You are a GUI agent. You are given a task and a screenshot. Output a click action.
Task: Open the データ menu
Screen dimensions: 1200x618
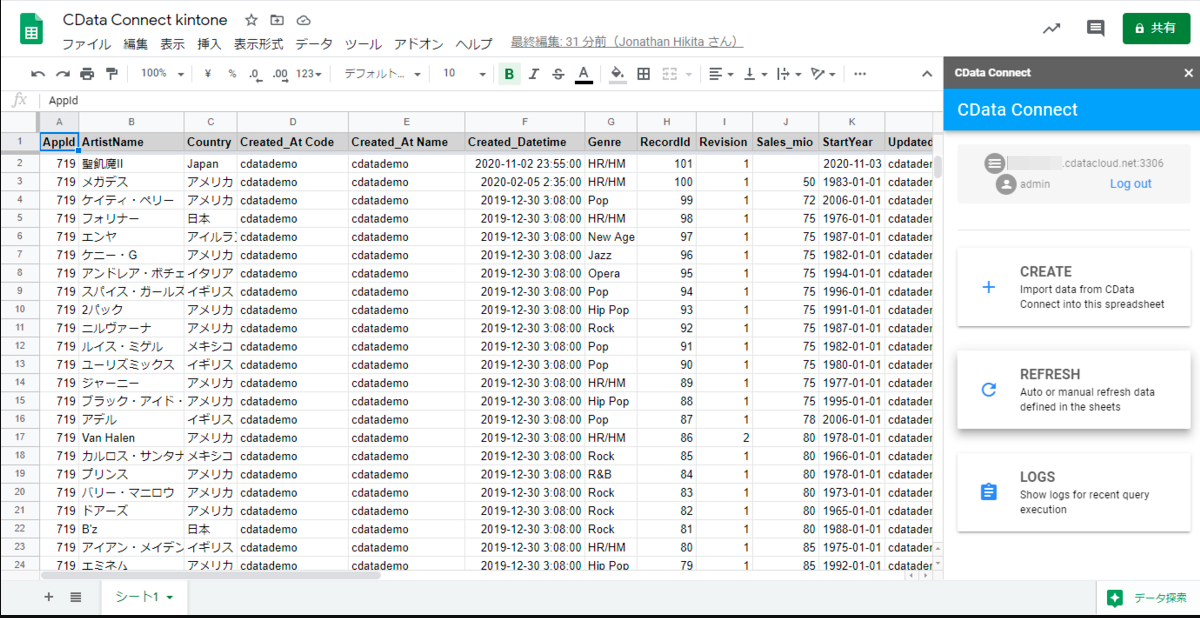(x=314, y=44)
